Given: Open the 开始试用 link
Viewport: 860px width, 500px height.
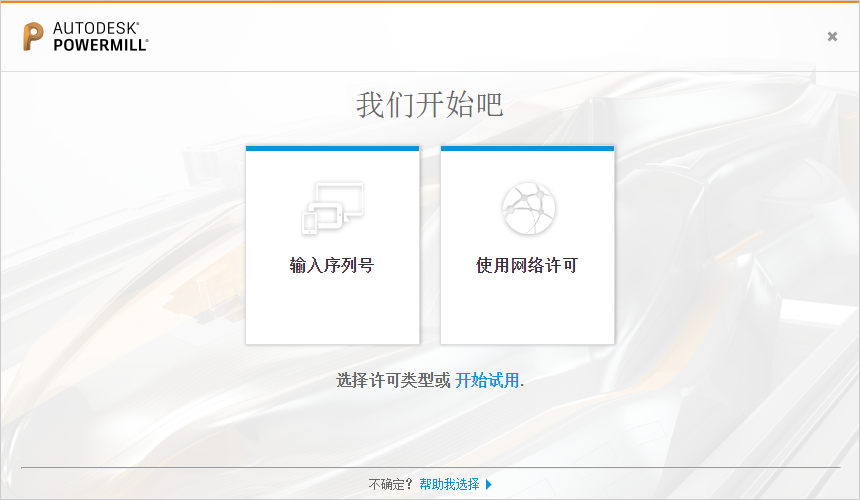Looking at the screenshot, I should pyautogui.click(x=487, y=380).
